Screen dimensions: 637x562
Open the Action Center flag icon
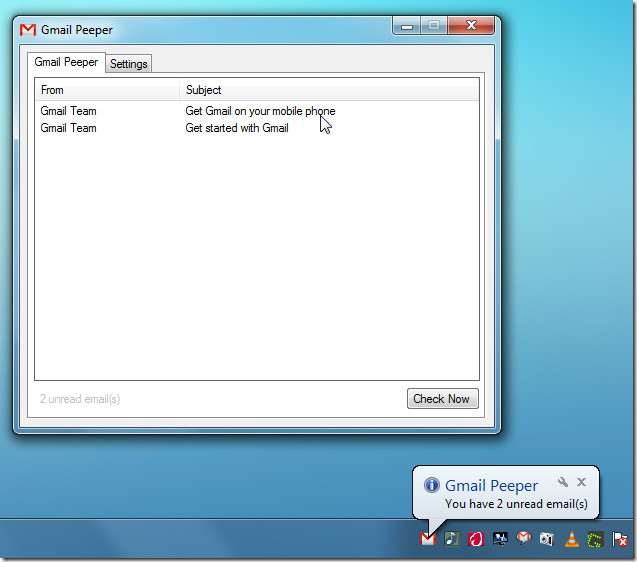[x=620, y=539]
